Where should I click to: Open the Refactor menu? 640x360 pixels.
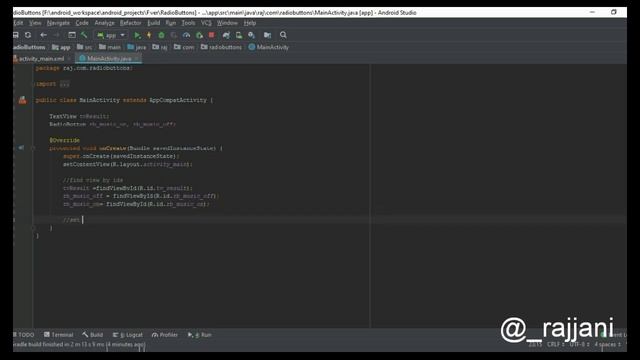point(131,23)
